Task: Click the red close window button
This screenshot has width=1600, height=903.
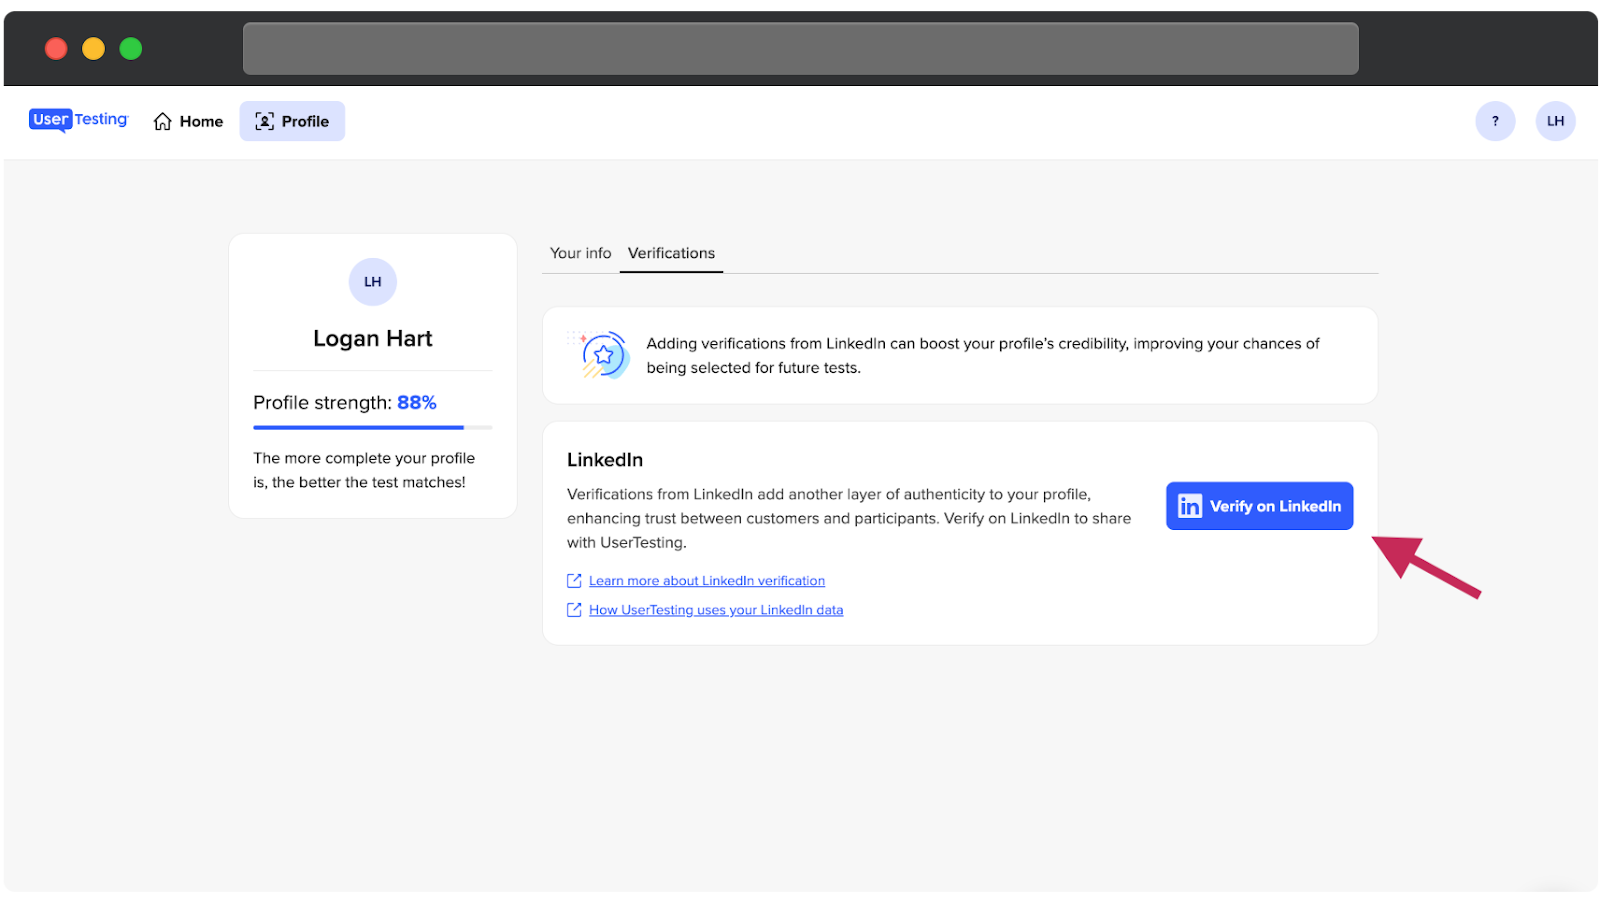Action: 56,48
